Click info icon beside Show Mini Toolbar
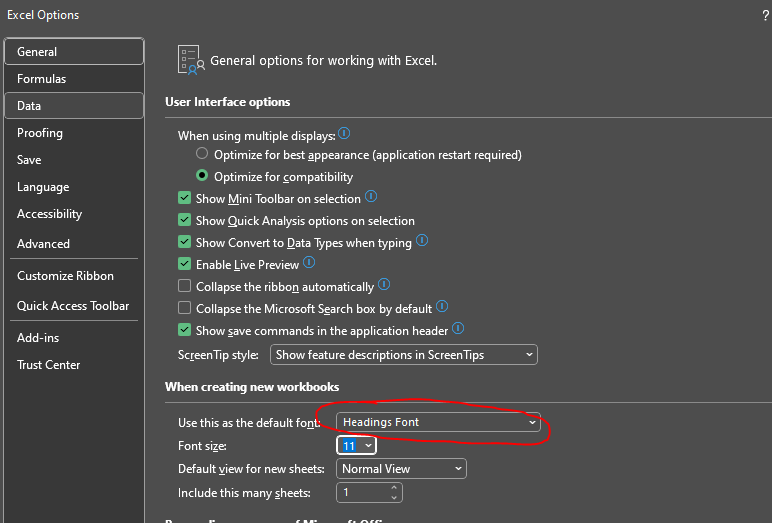772x523 pixels. 371,196
